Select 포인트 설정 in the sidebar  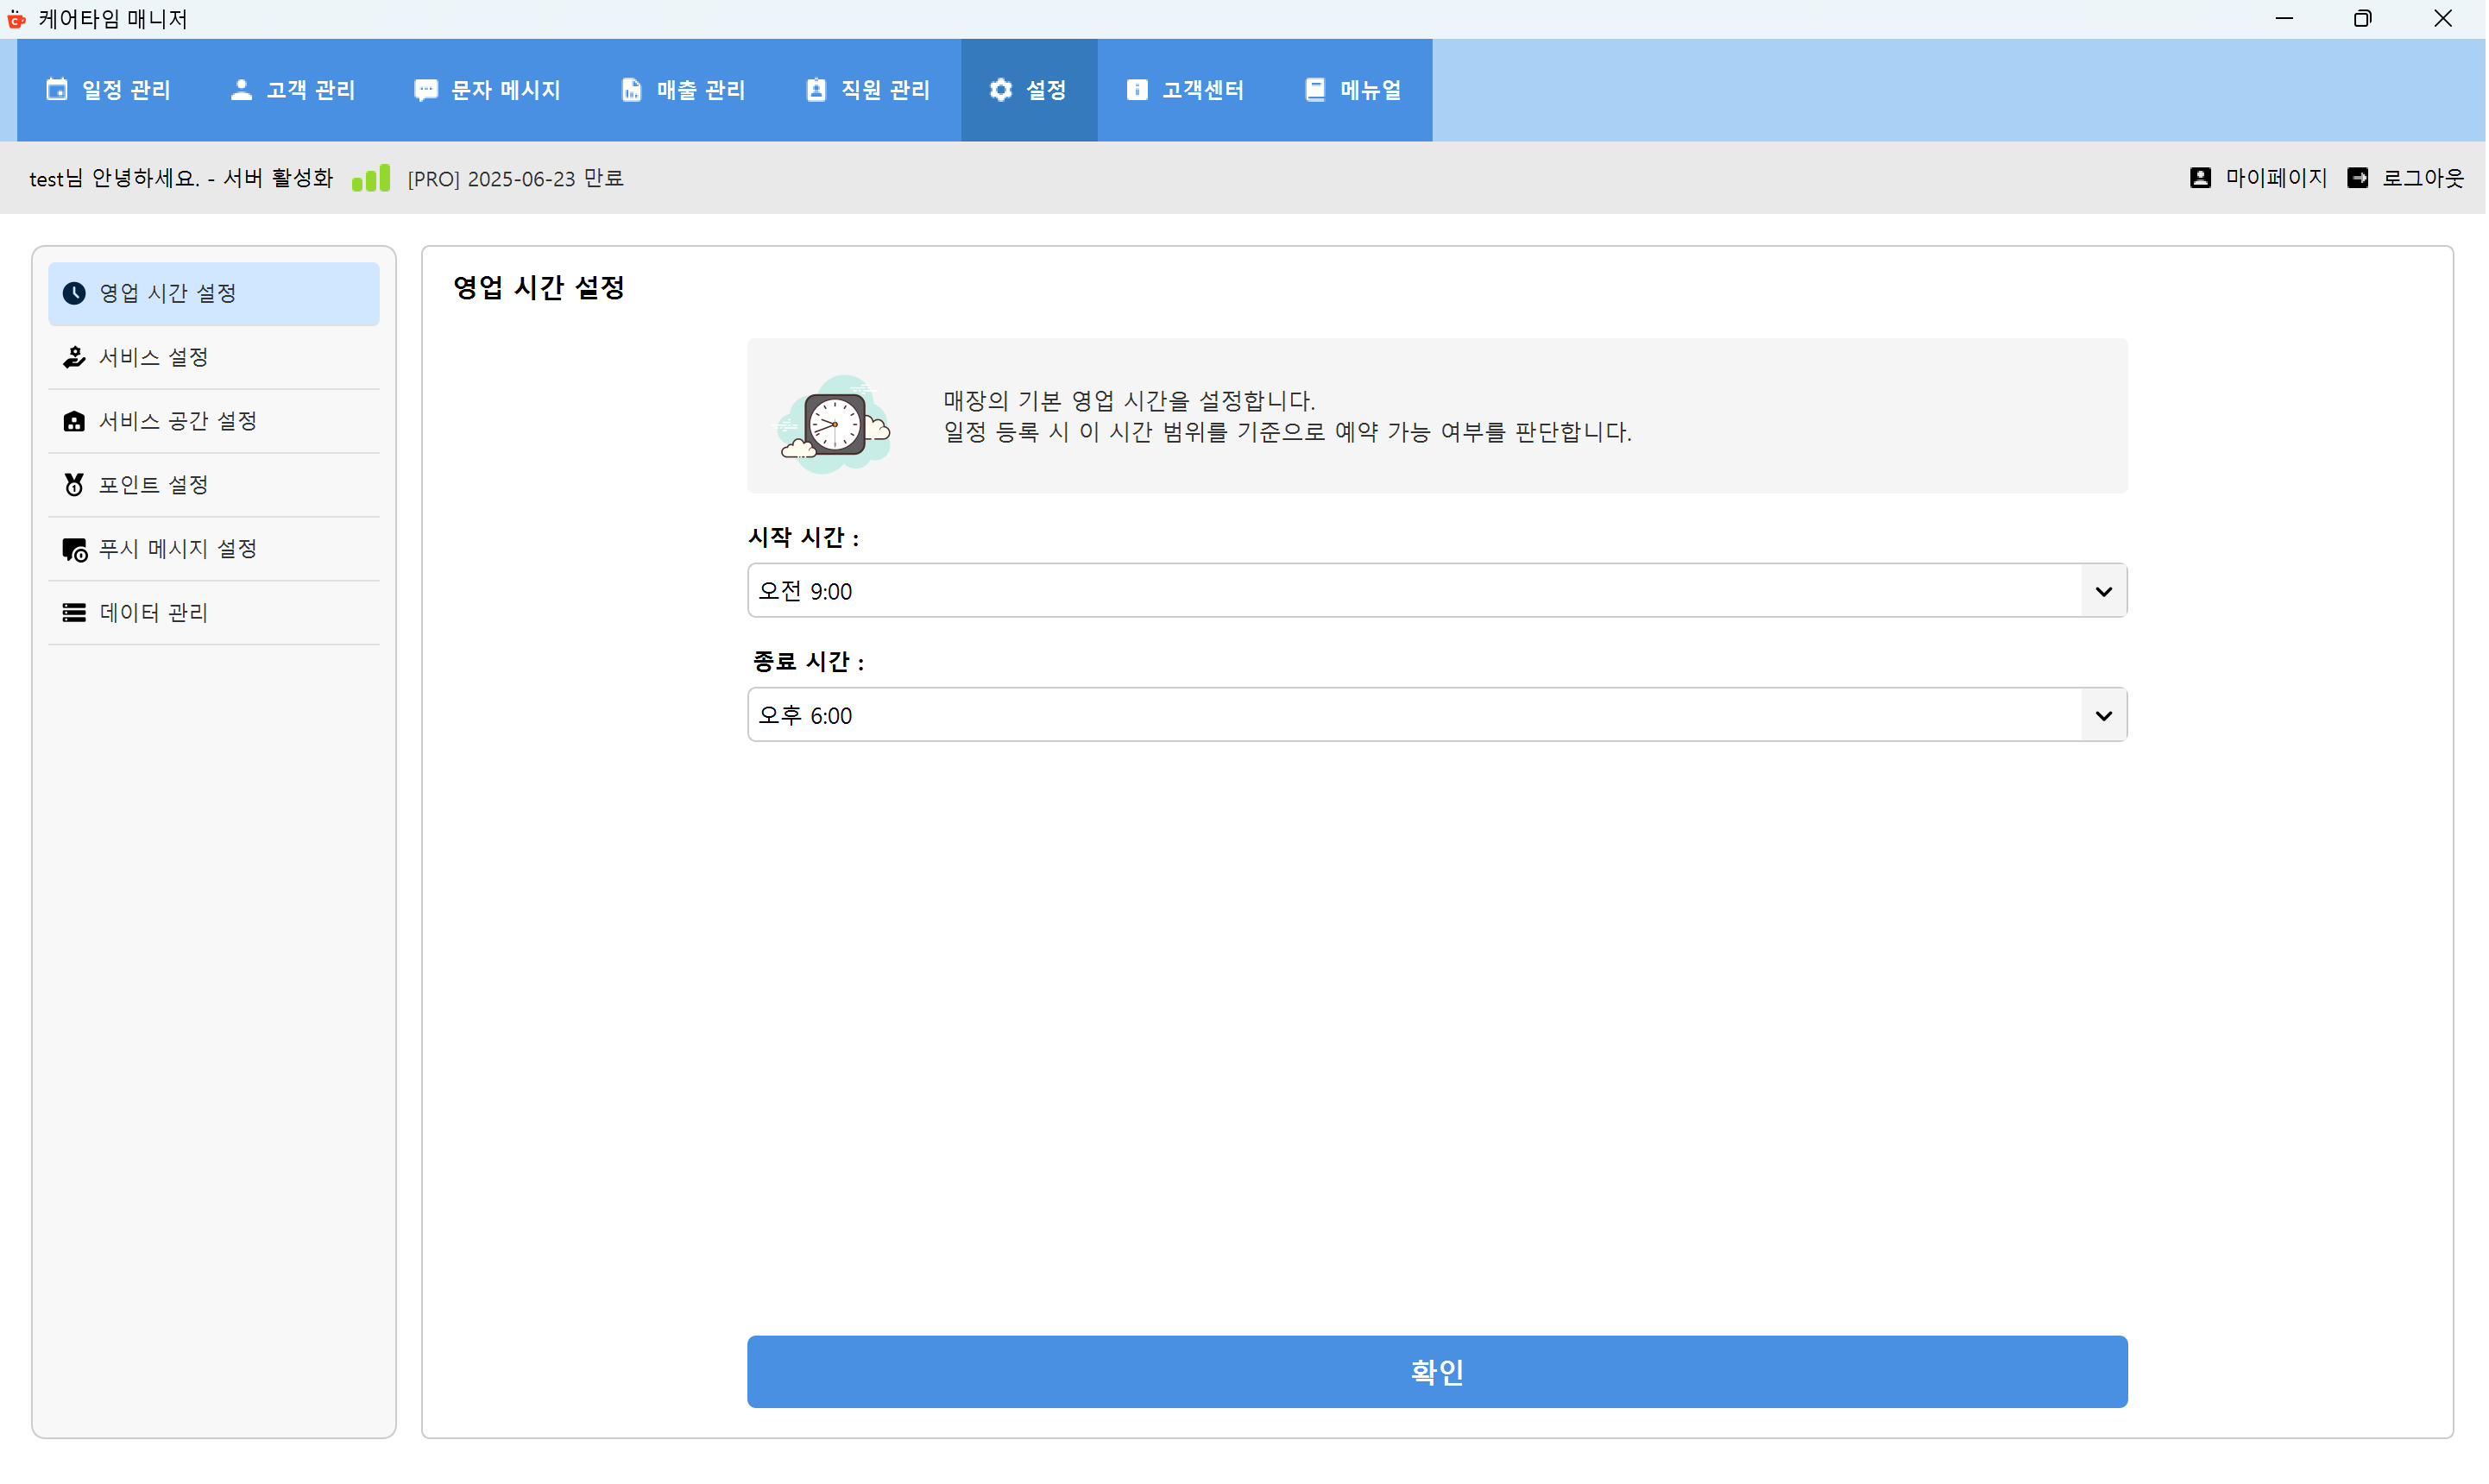pos(152,484)
